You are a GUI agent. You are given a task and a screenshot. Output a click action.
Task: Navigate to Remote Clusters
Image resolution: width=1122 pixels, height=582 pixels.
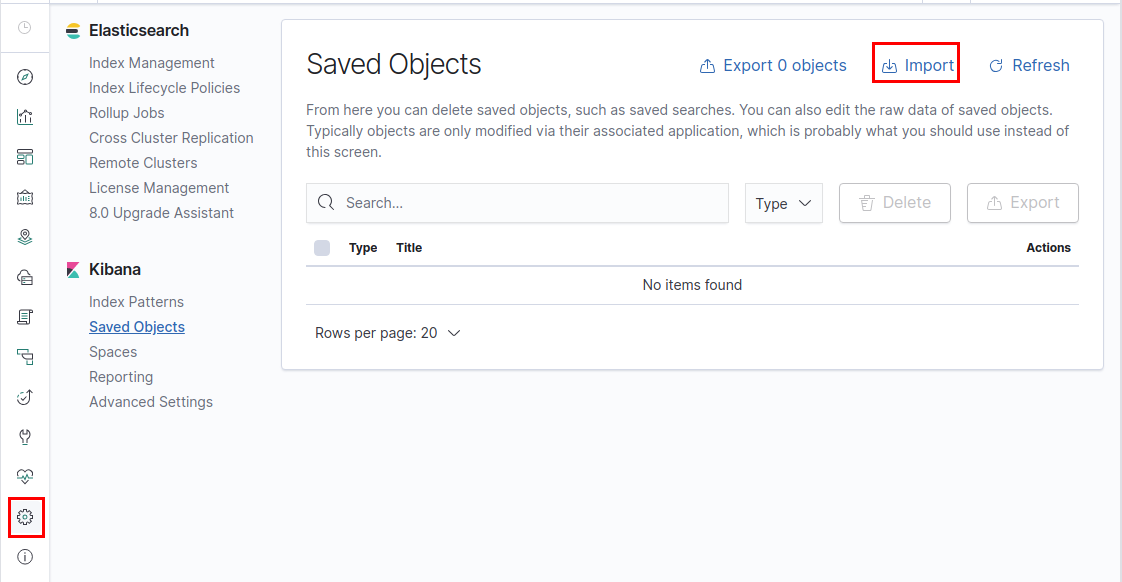point(143,163)
